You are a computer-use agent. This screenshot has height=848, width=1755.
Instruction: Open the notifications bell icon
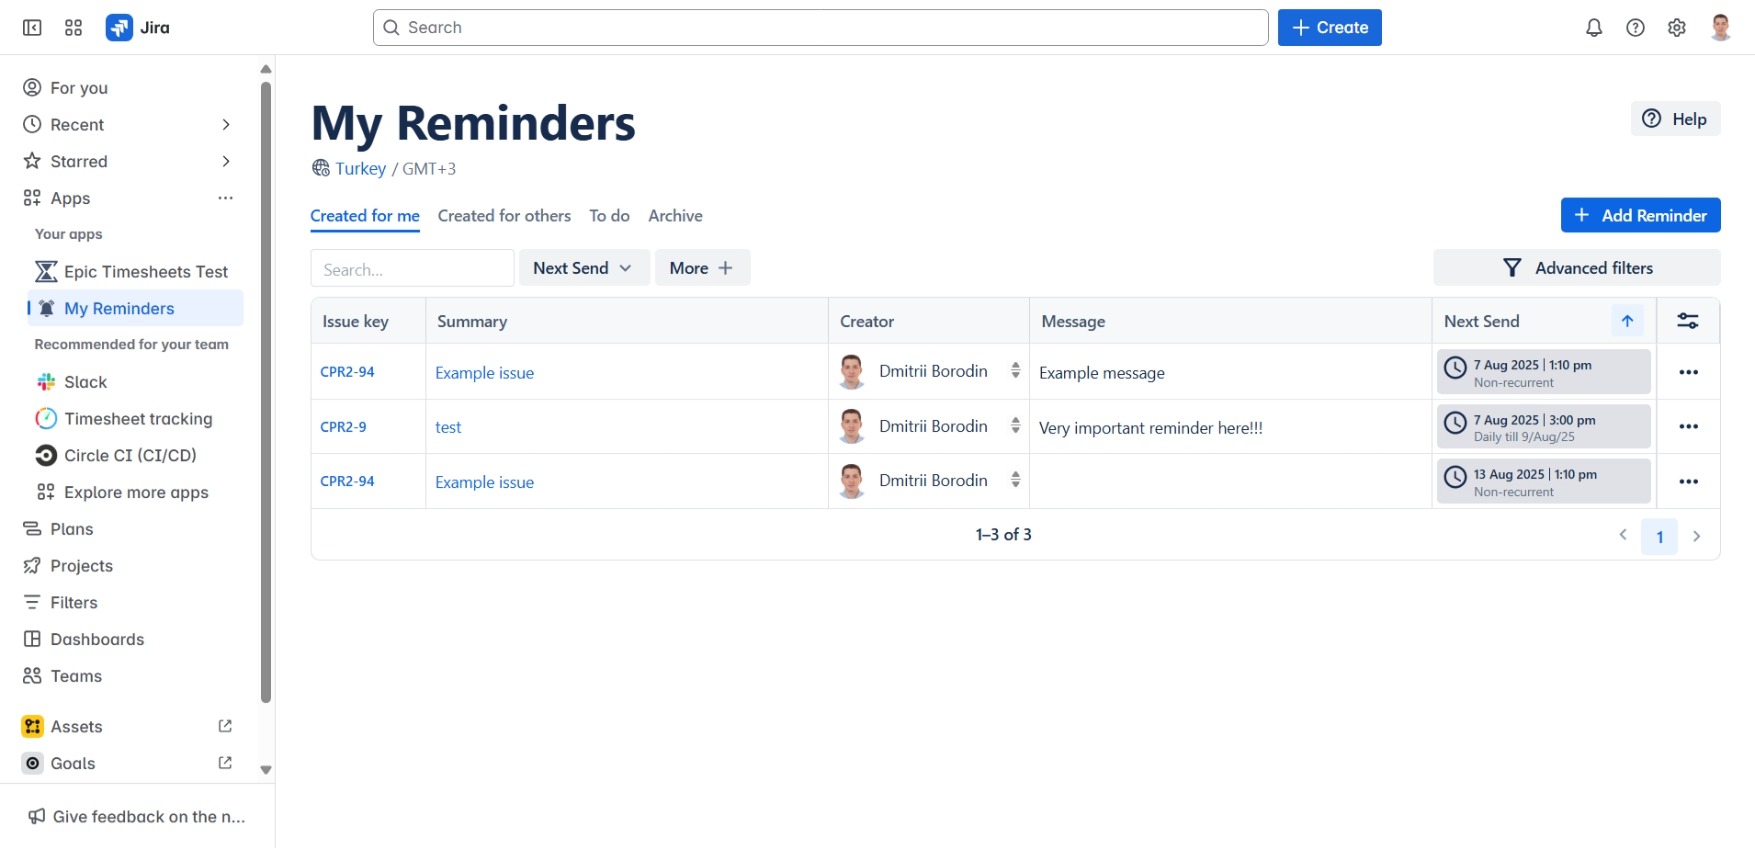coord(1594,28)
